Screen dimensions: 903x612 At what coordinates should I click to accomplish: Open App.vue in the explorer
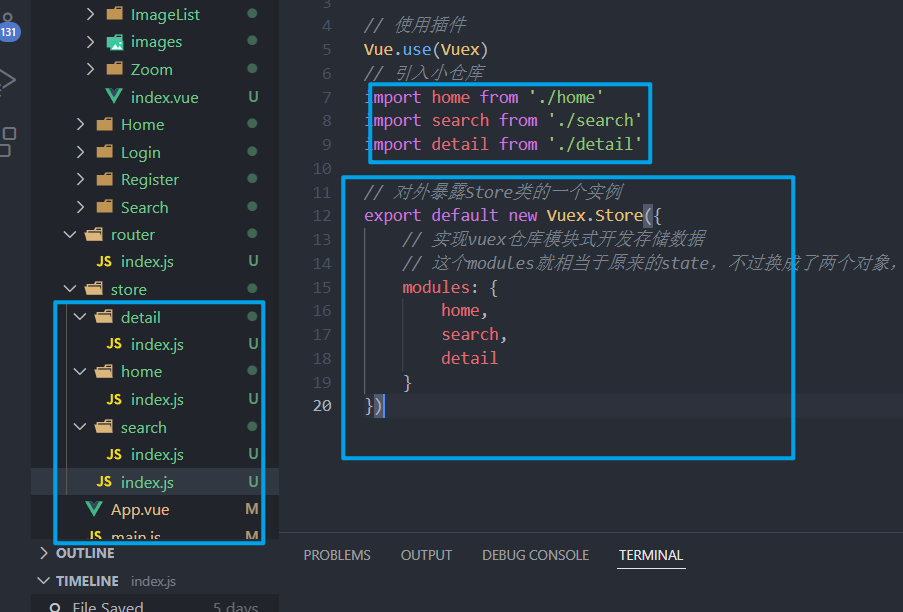coord(140,510)
